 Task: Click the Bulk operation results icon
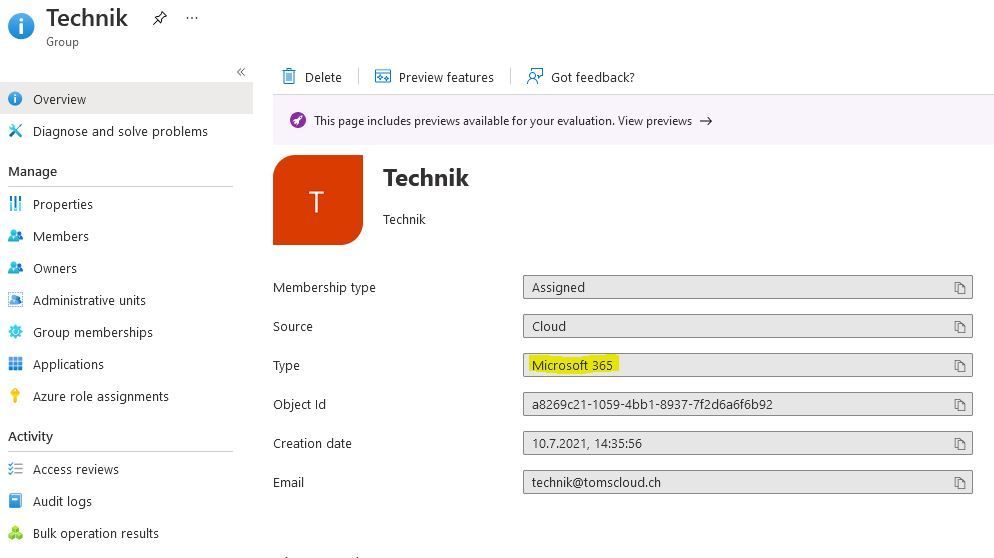pyautogui.click(x=15, y=533)
